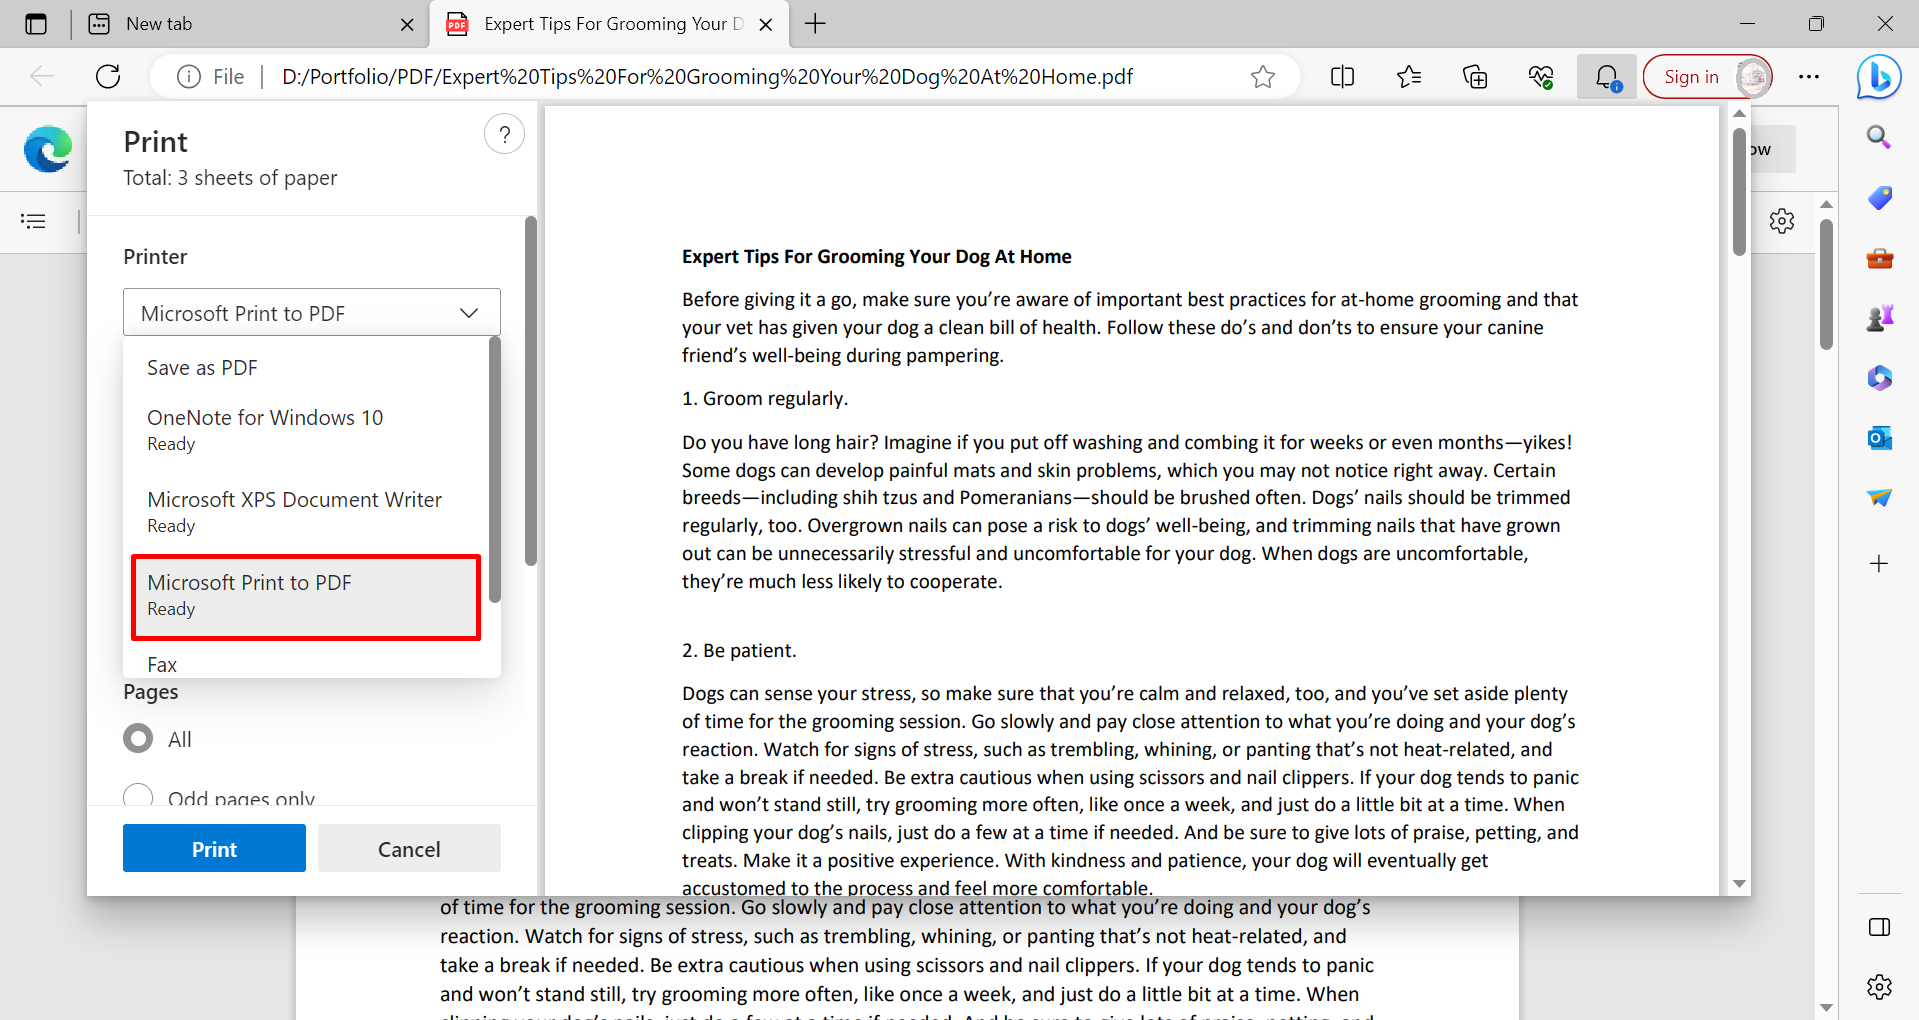Choose Odd pages only
Viewport: 1919px width, 1020px height.
(x=139, y=795)
